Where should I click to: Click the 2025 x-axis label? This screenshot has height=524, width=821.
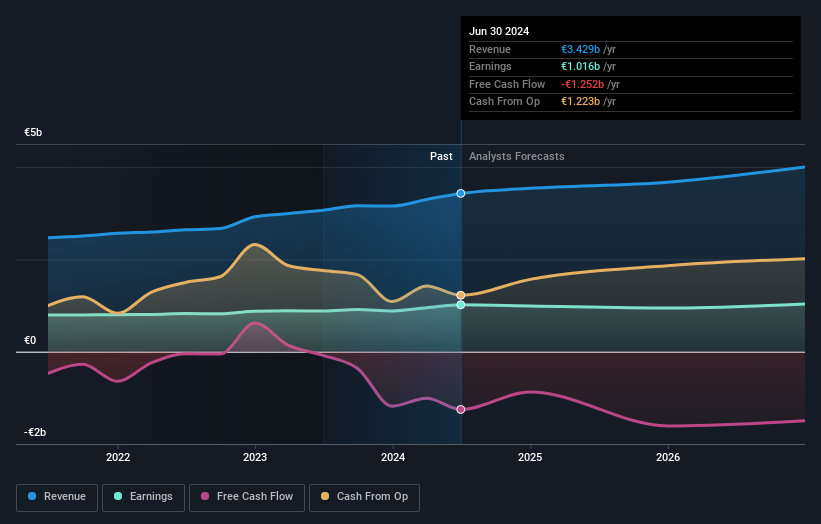coord(530,457)
